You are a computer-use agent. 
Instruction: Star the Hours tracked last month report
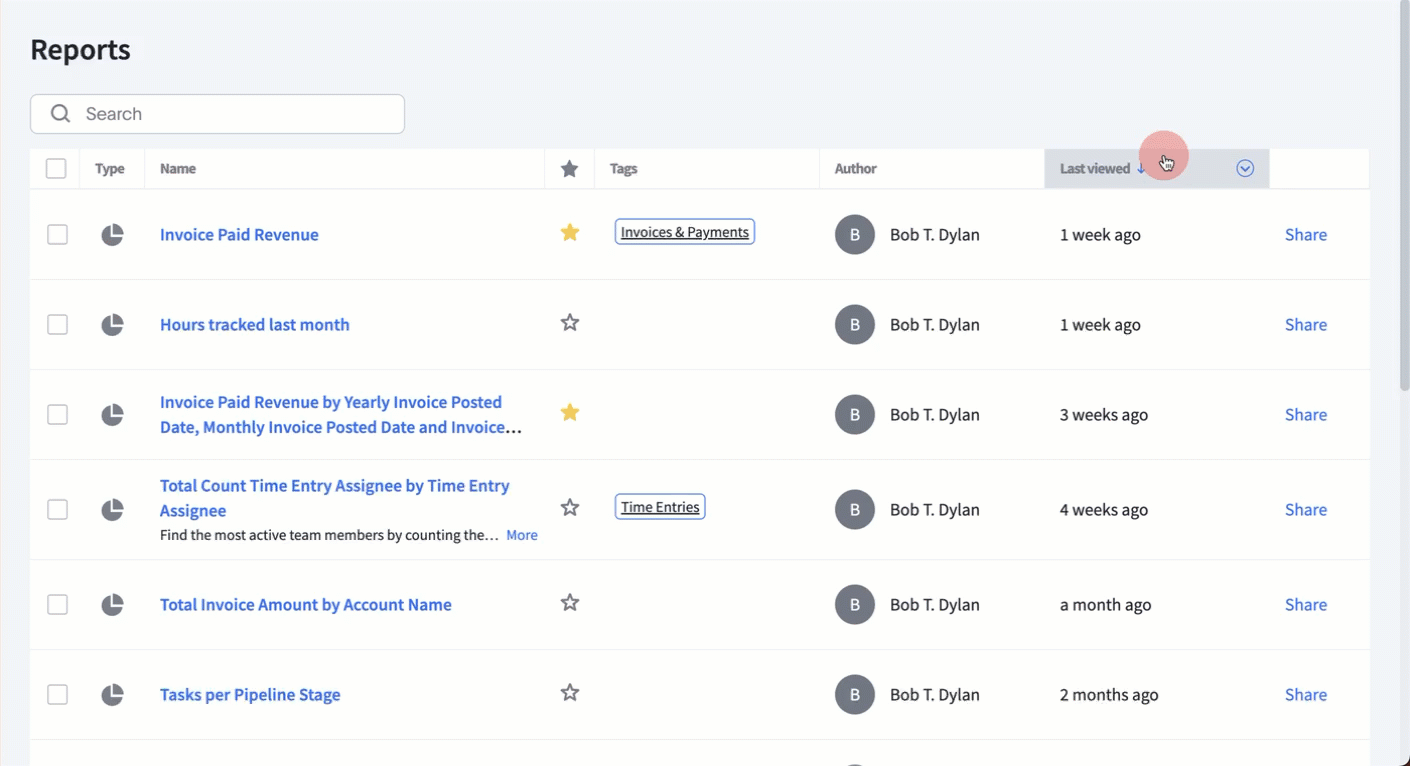point(570,323)
